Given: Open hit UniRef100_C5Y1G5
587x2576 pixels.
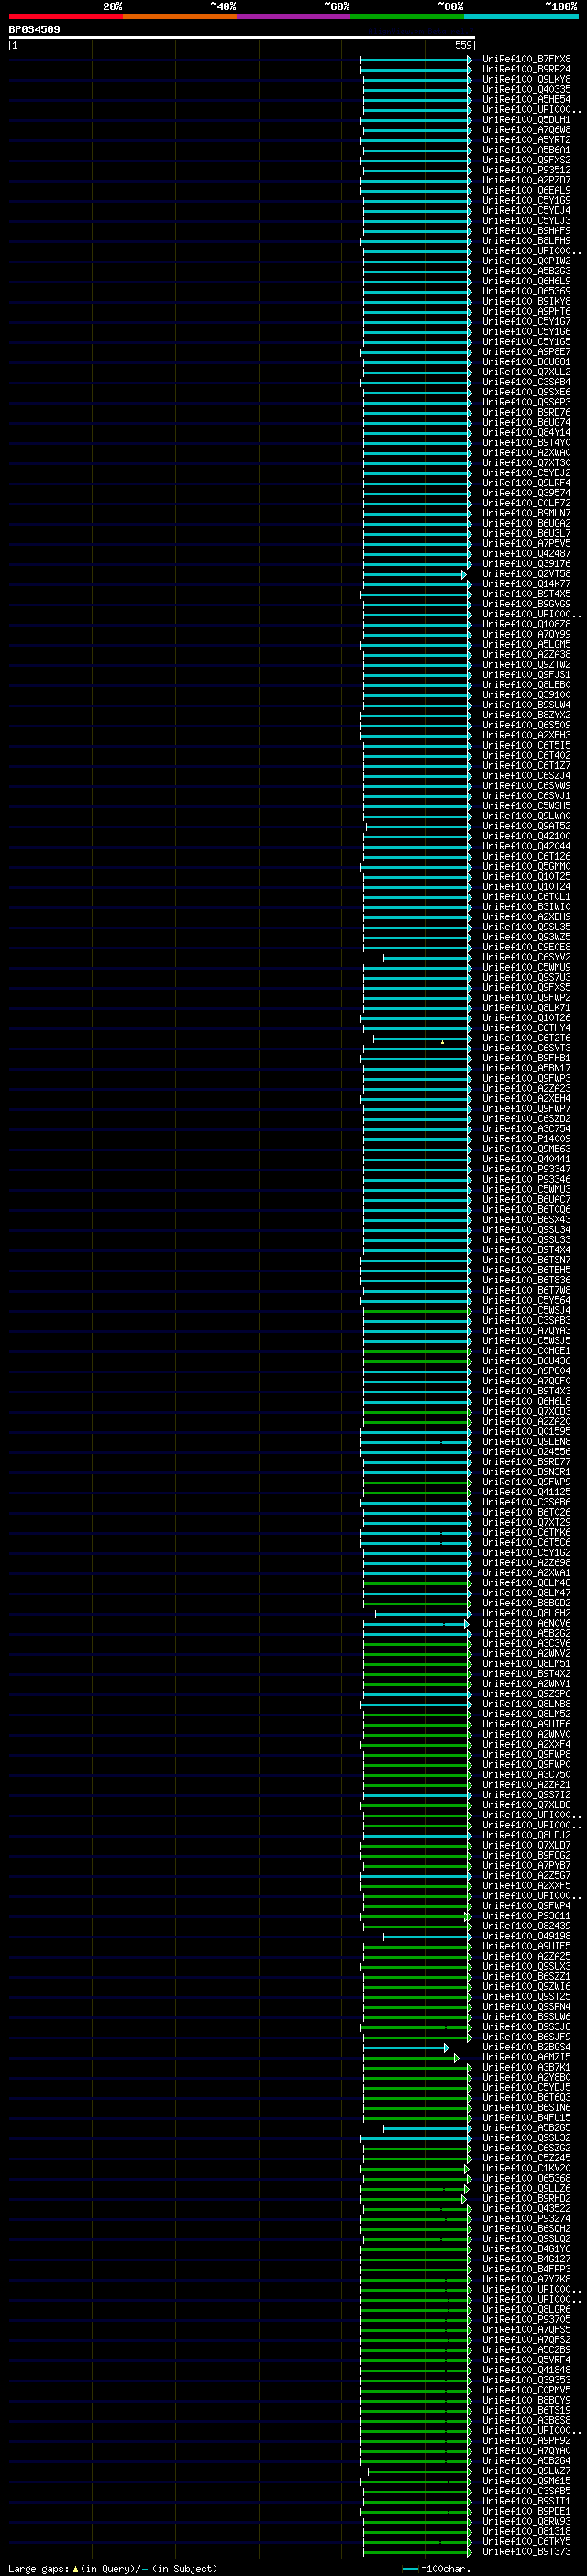Looking at the screenshot, I should click(x=527, y=341).
